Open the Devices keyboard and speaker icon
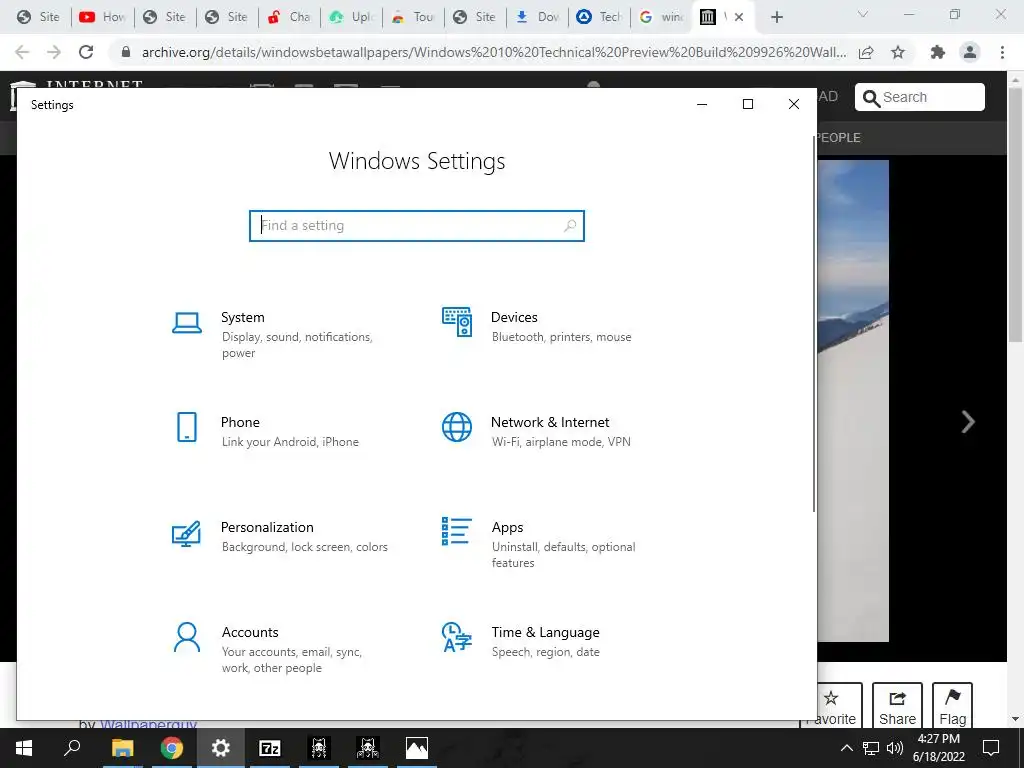The image size is (1024, 768). point(456,322)
